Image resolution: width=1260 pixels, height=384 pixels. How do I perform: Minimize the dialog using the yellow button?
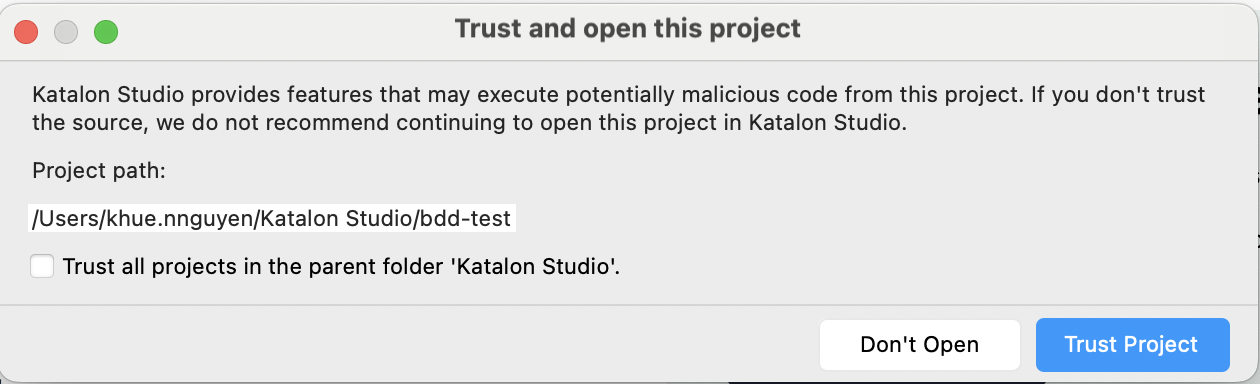[x=66, y=32]
